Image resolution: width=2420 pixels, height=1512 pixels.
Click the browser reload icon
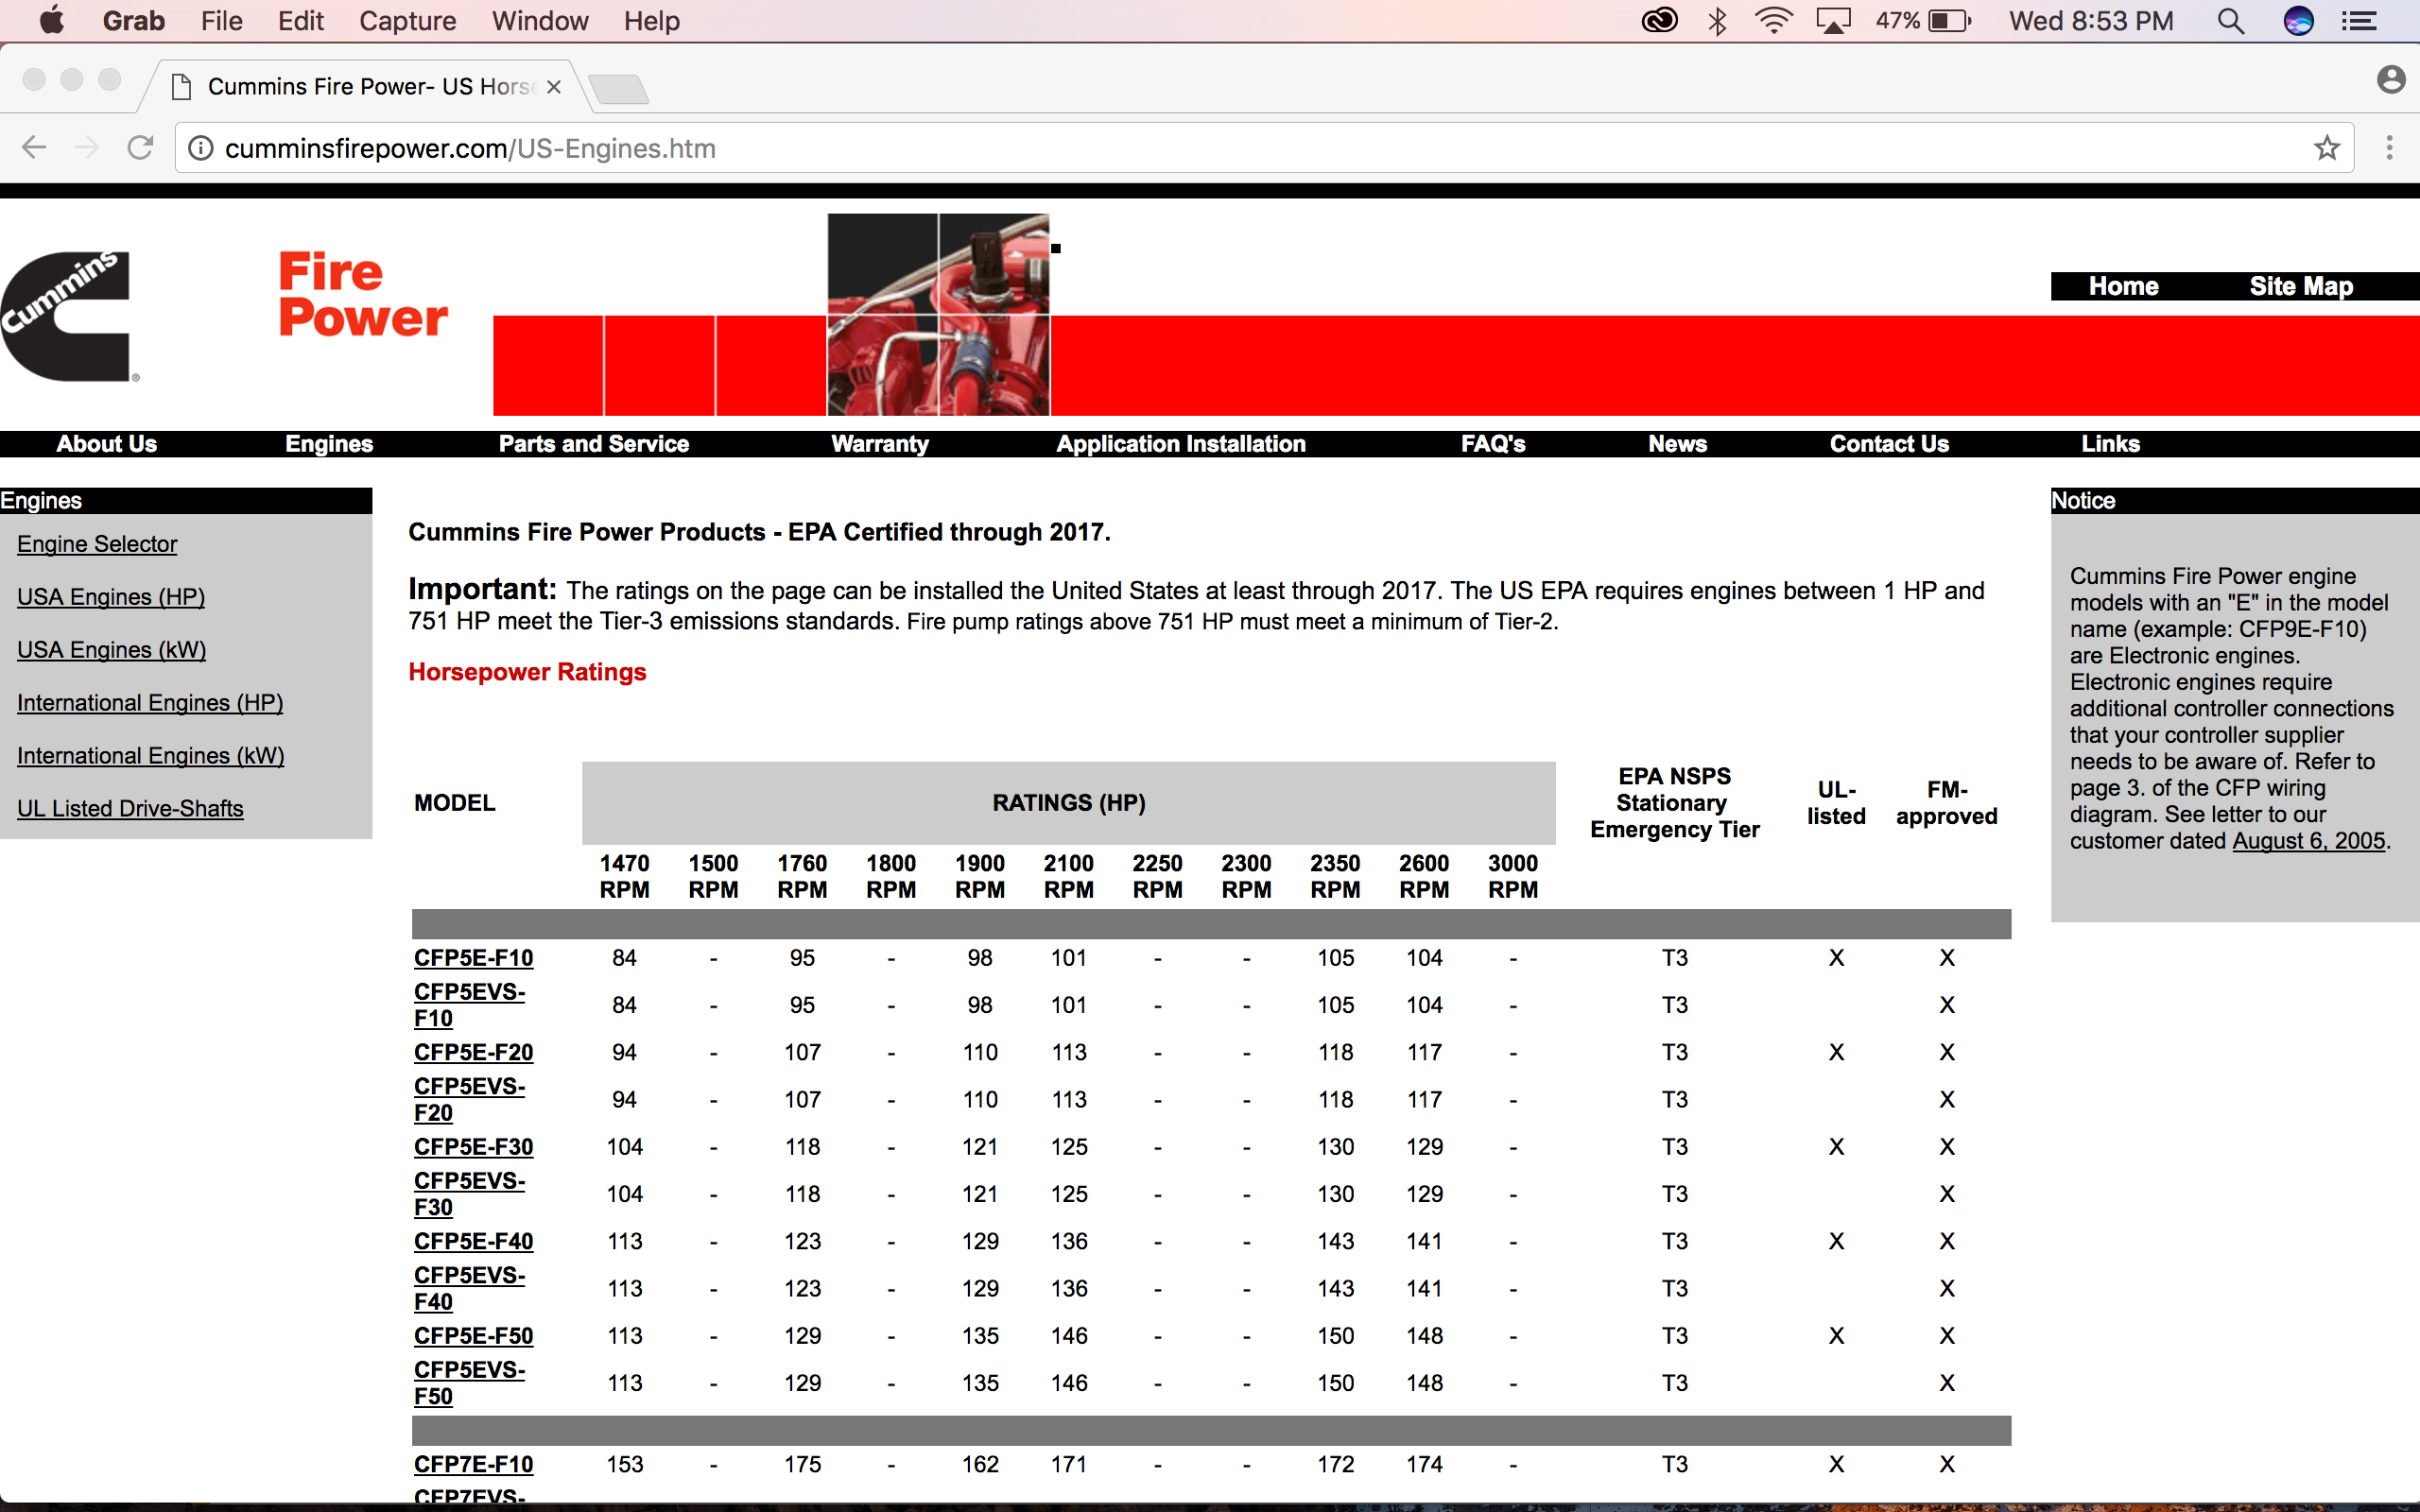click(140, 148)
